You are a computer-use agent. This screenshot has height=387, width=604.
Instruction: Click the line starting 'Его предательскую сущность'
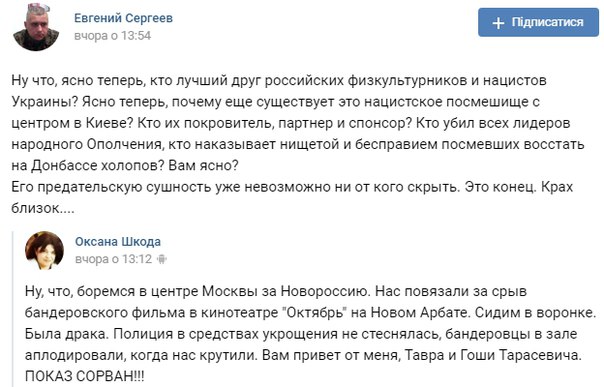pos(292,187)
